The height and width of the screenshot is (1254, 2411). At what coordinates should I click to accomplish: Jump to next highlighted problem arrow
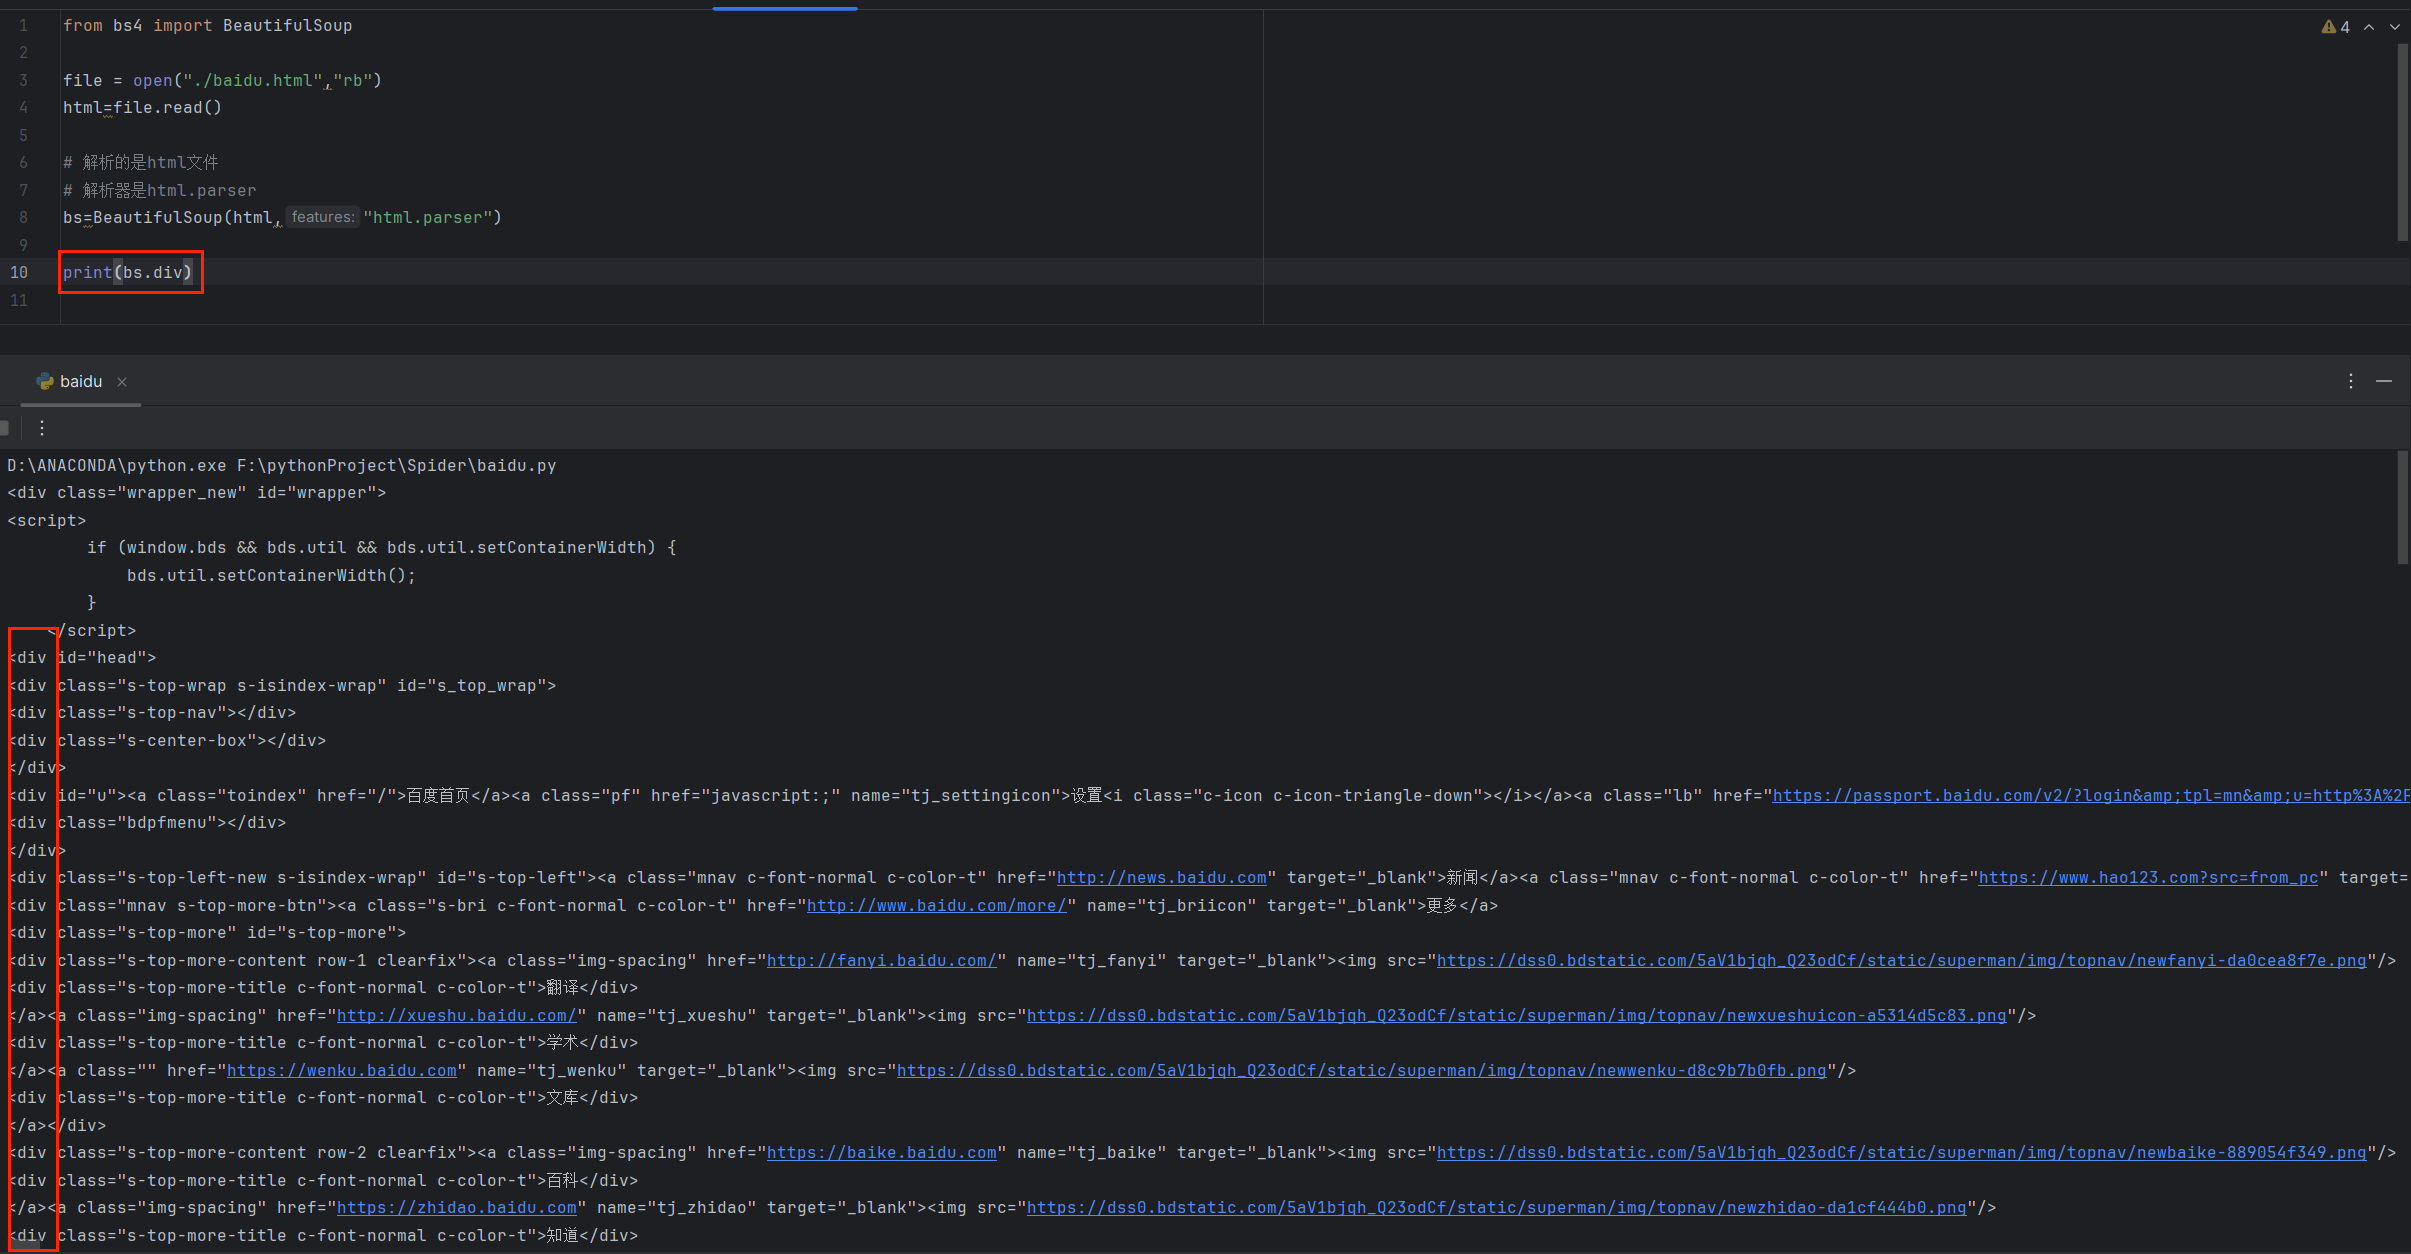[x=2395, y=27]
